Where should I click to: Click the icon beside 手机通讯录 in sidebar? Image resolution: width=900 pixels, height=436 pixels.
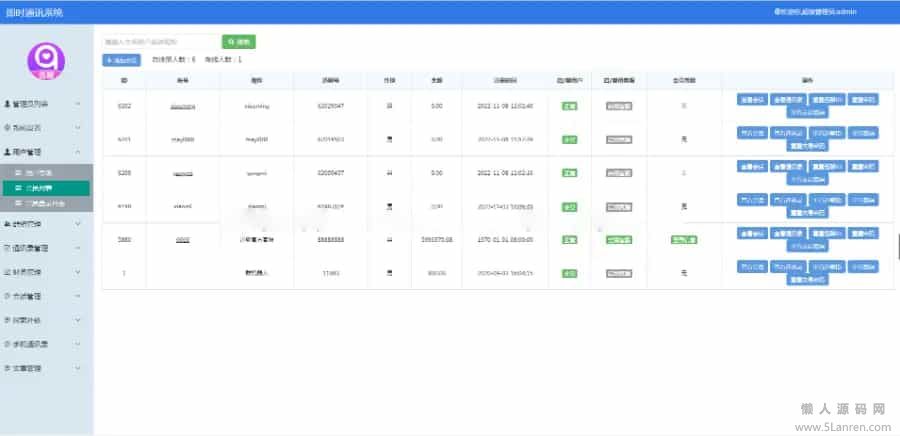pyautogui.click(x=7, y=344)
